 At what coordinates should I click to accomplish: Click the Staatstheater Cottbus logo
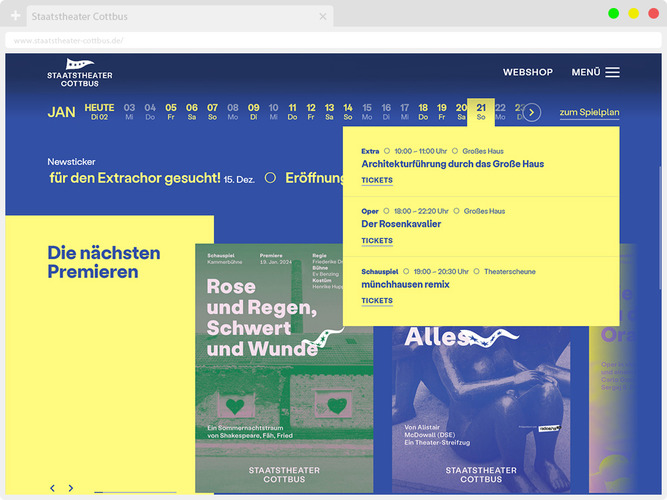tap(80, 73)
